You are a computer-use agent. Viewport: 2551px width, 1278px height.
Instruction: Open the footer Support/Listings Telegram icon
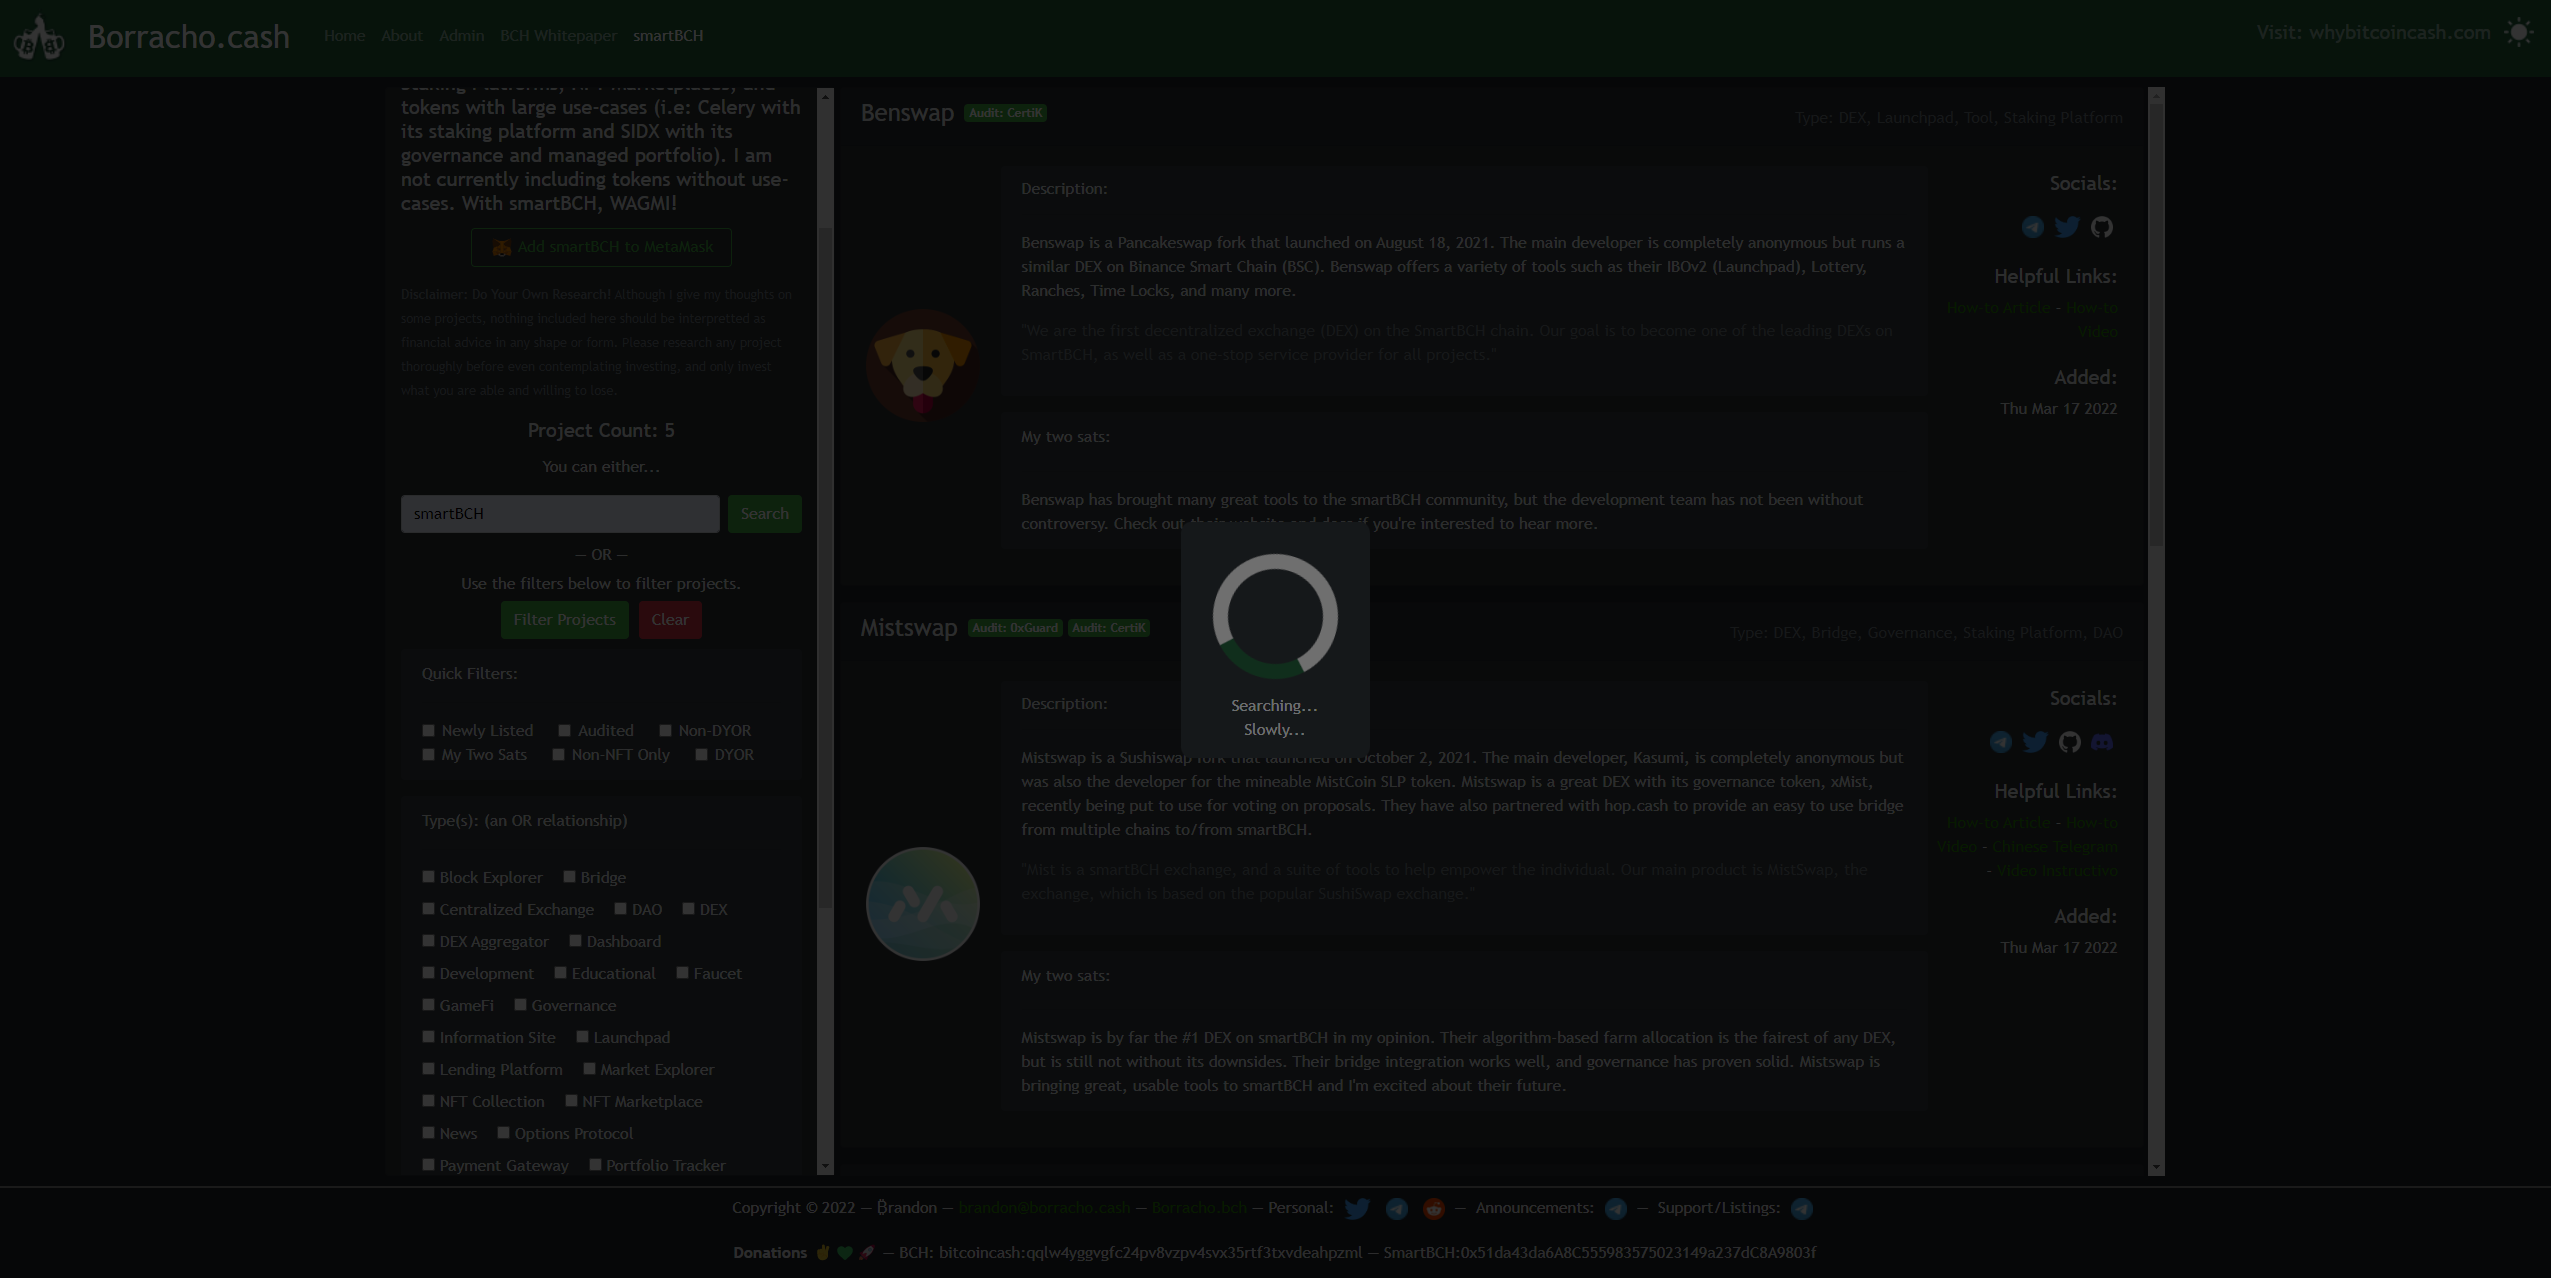tap(1802, 1208)
